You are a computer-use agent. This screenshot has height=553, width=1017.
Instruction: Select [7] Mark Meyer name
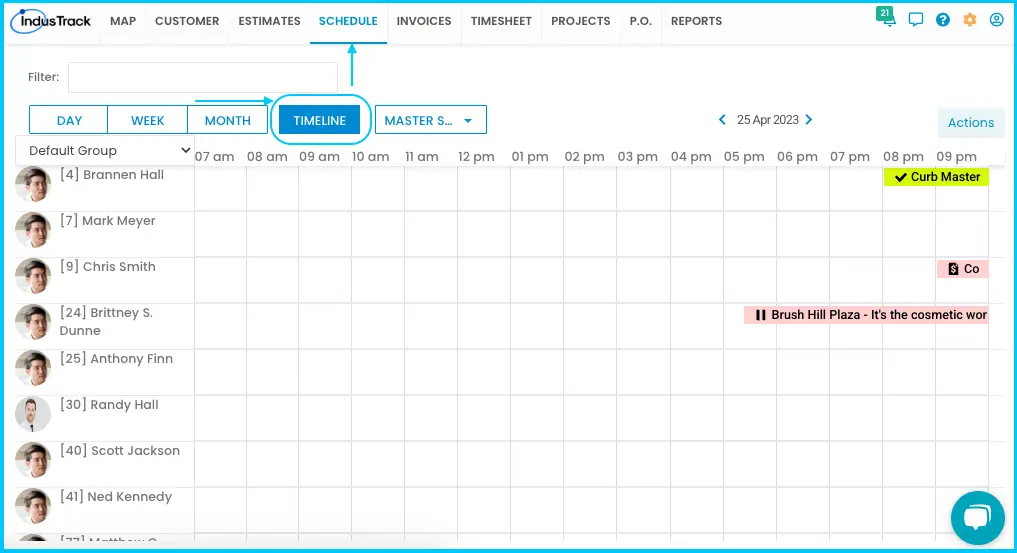108,221
